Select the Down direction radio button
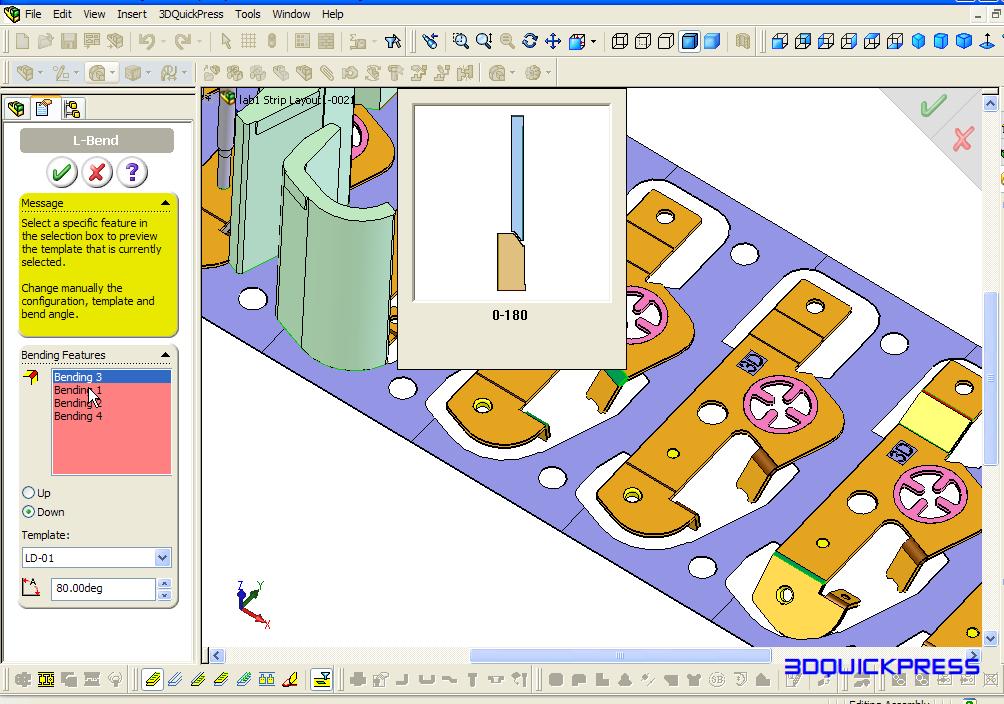This screenshot has width=1004, height=704. coord(28,512)
